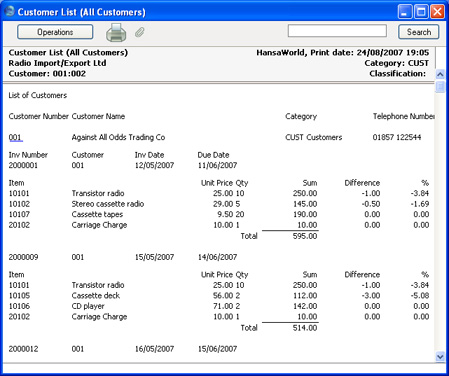Click item code 10106
The image size is (449, 376).
(19, 306)
